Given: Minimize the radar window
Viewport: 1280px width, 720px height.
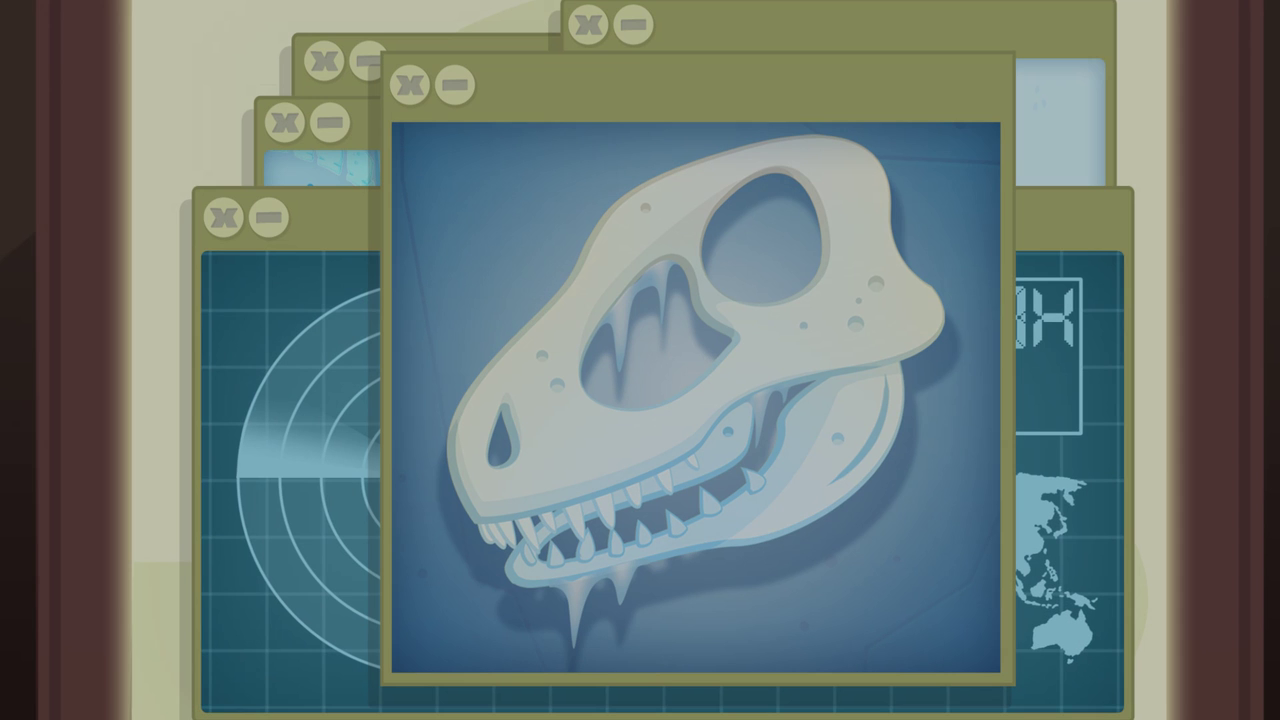Looking at the screenshot, I should click(x=268, y=217).
